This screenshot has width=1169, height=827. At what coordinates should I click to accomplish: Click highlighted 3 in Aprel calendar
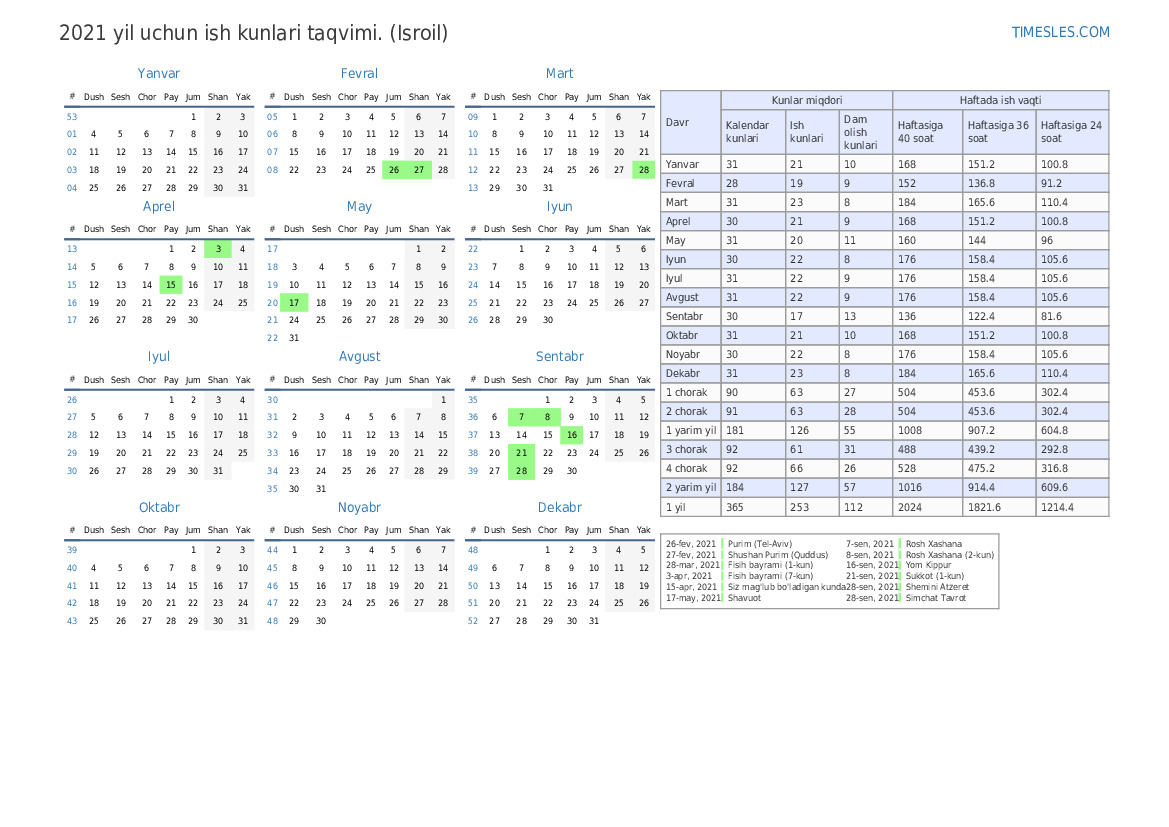tap(218, 249)
